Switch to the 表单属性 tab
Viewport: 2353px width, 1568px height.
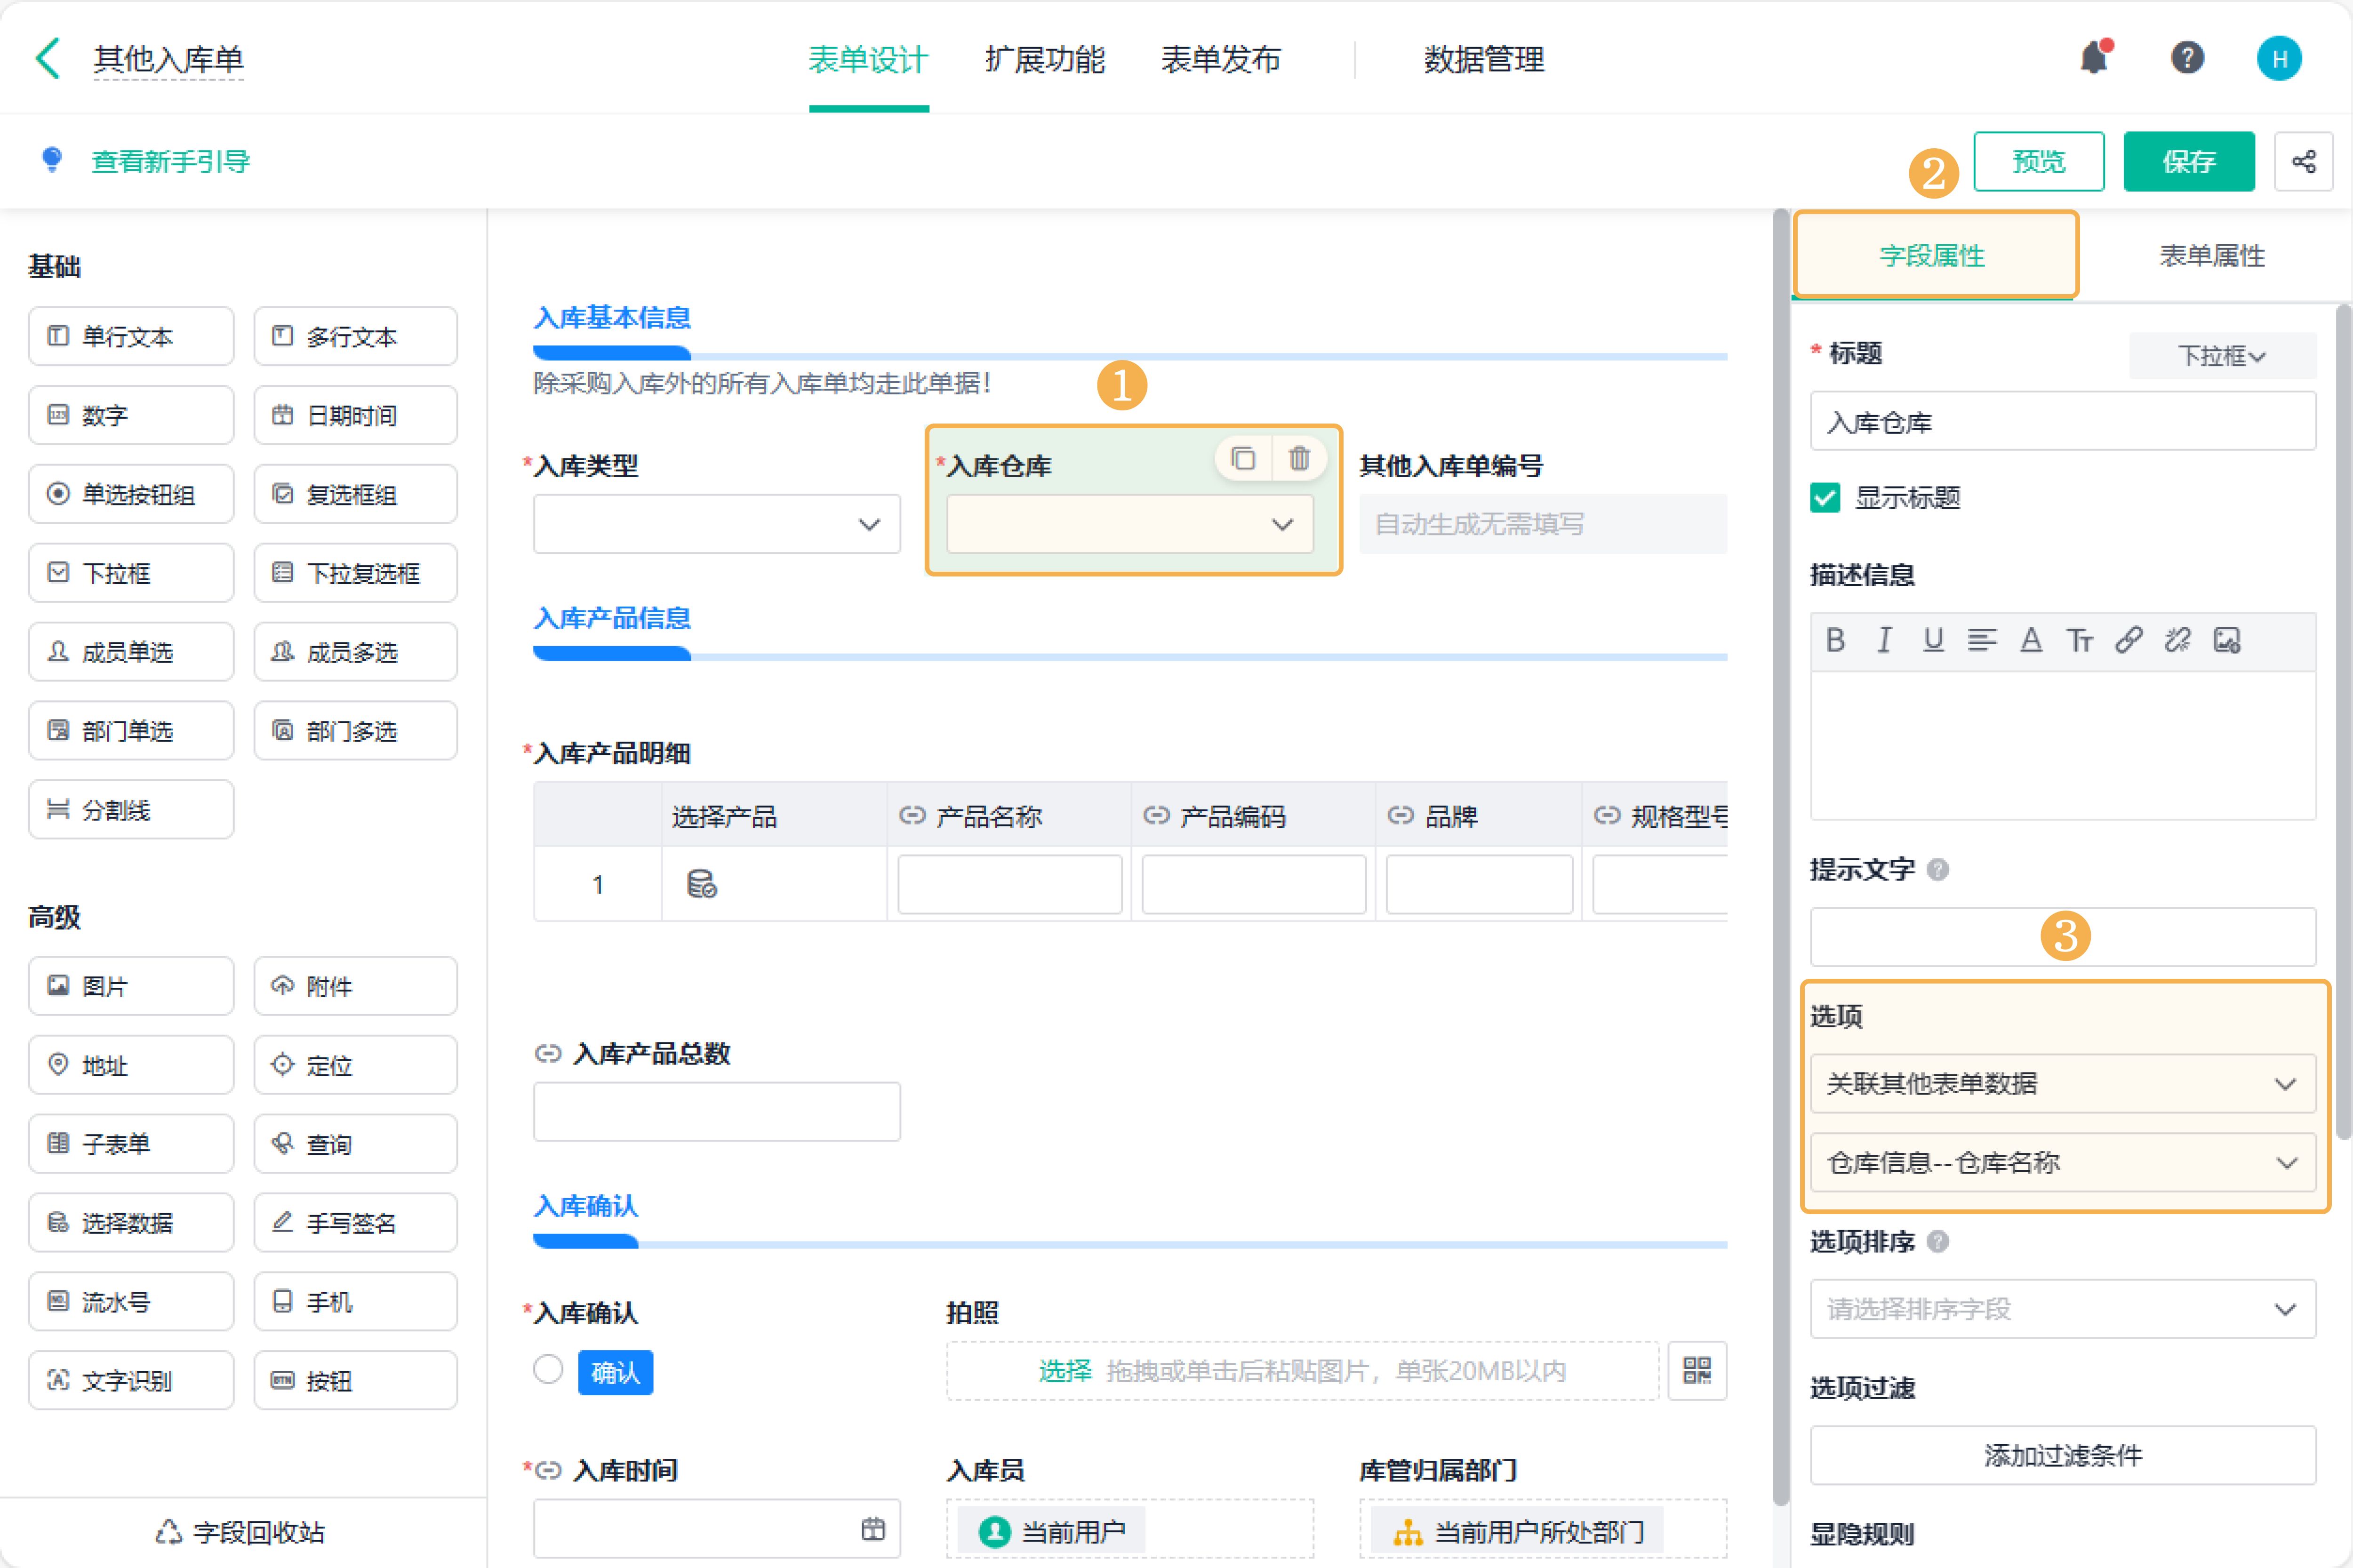click(x=2211, y=256)
